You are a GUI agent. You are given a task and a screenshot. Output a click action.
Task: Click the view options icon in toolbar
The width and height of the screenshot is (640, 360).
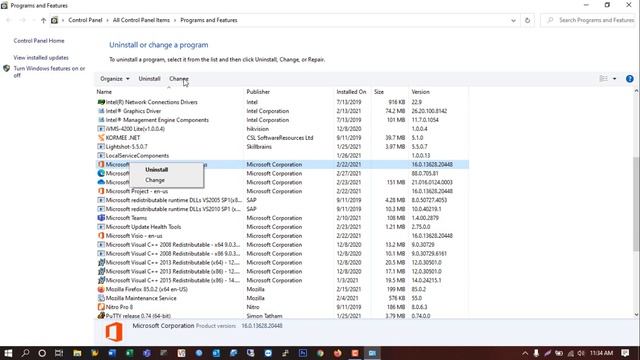coord(603,79)
